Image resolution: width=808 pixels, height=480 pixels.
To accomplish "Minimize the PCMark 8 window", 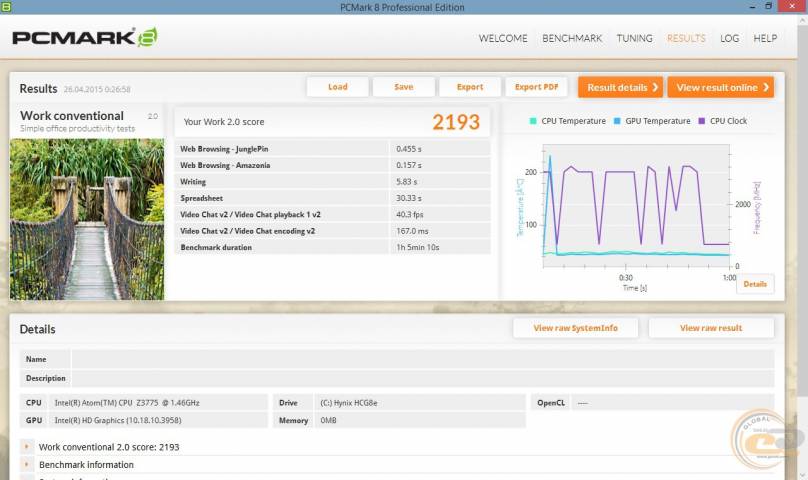I will pyautogui.click(x=752, y=6).
